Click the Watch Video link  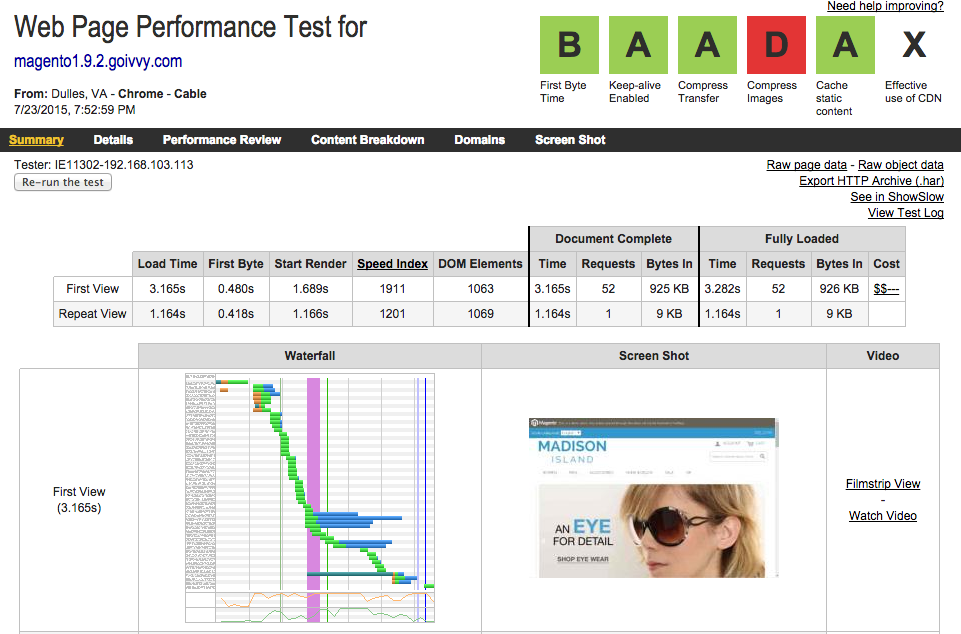[x=883, y=516]
